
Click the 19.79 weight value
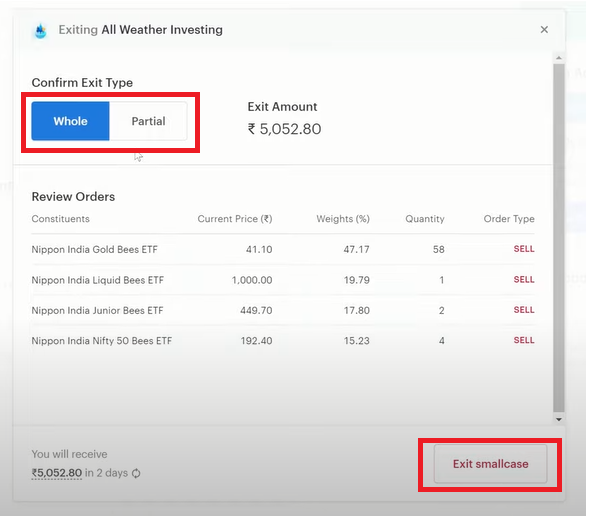[x=356, y=280]
